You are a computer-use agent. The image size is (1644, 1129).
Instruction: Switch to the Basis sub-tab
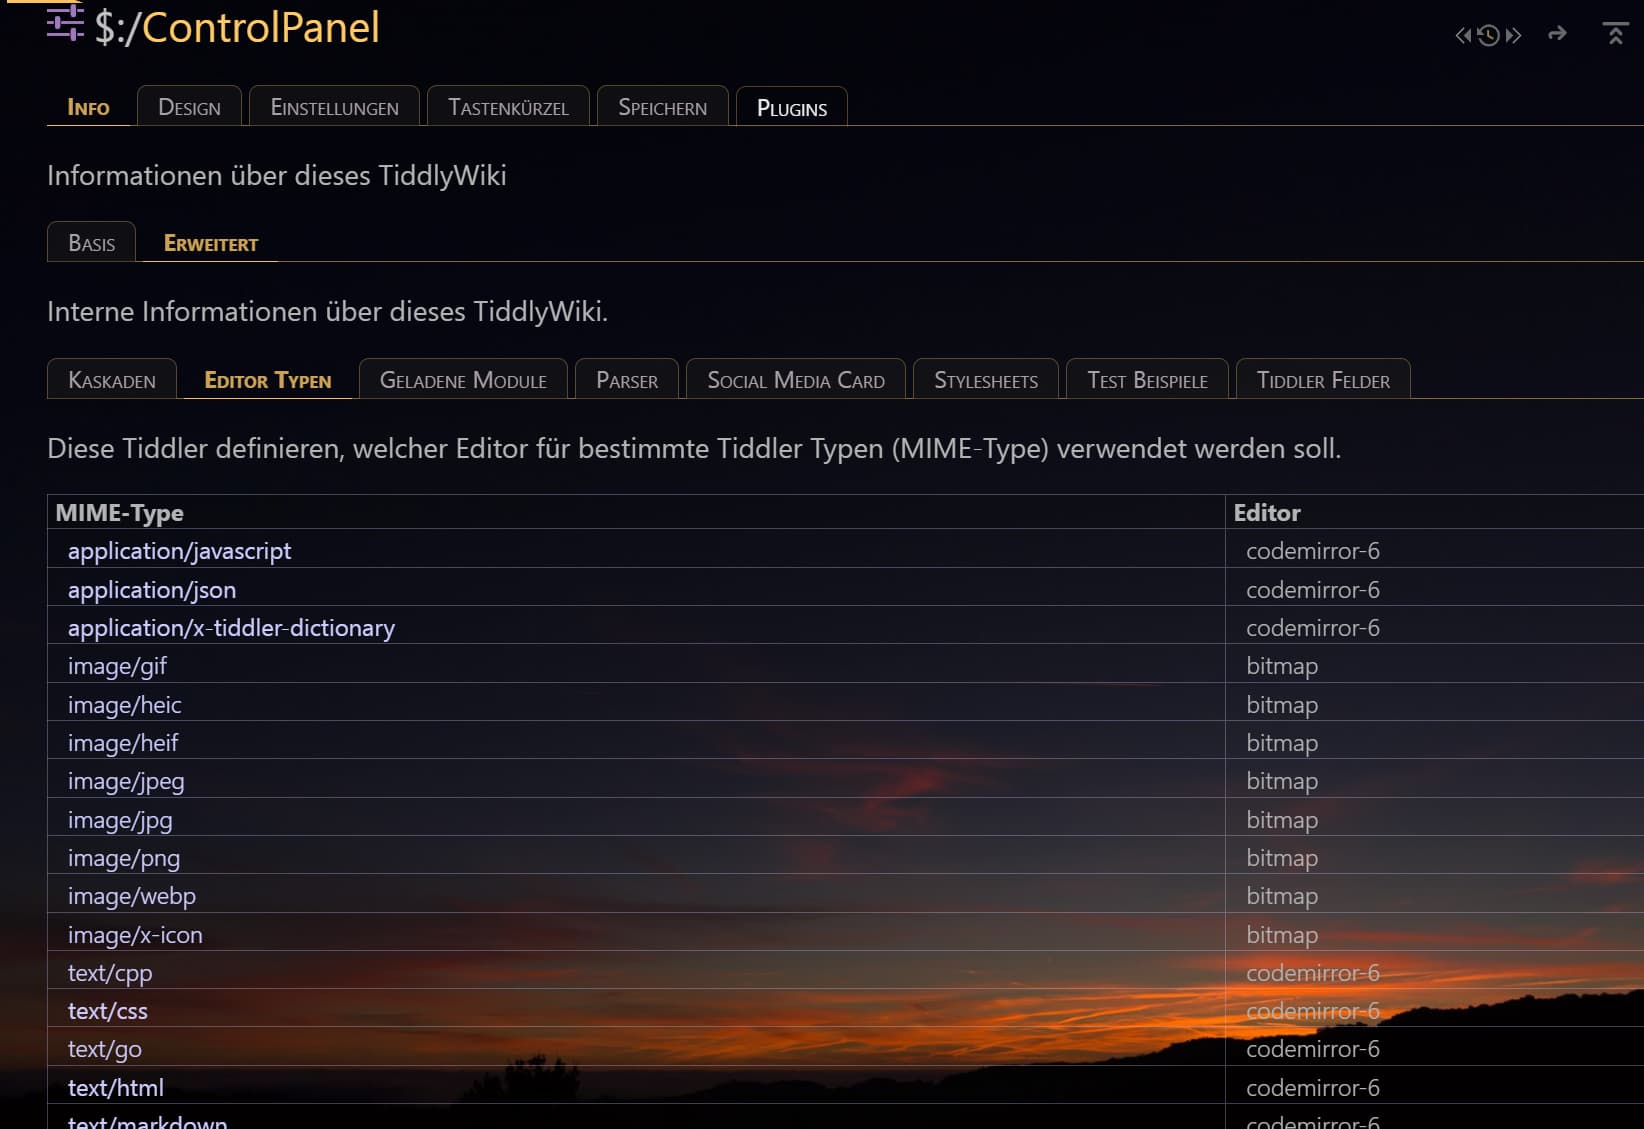click(91, 243)
